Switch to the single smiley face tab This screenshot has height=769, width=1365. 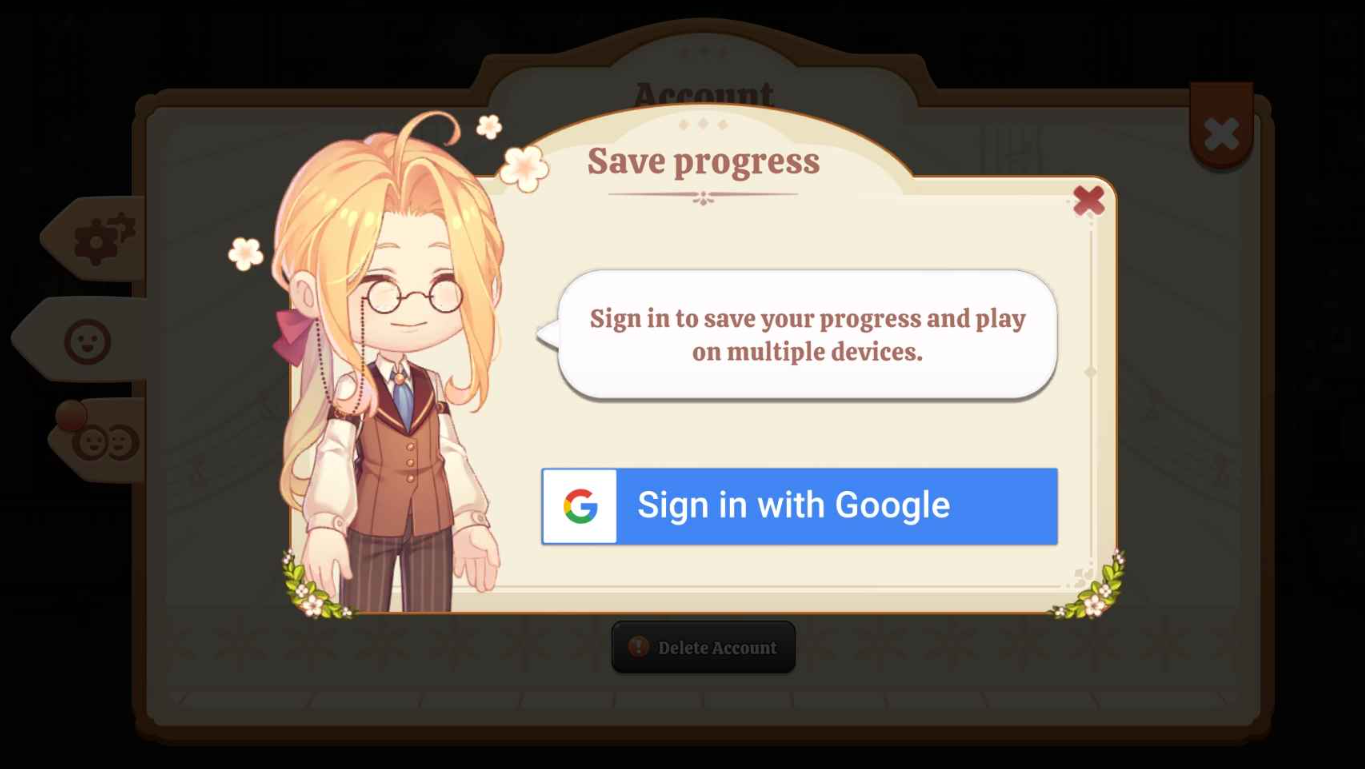tap(87, 340)
